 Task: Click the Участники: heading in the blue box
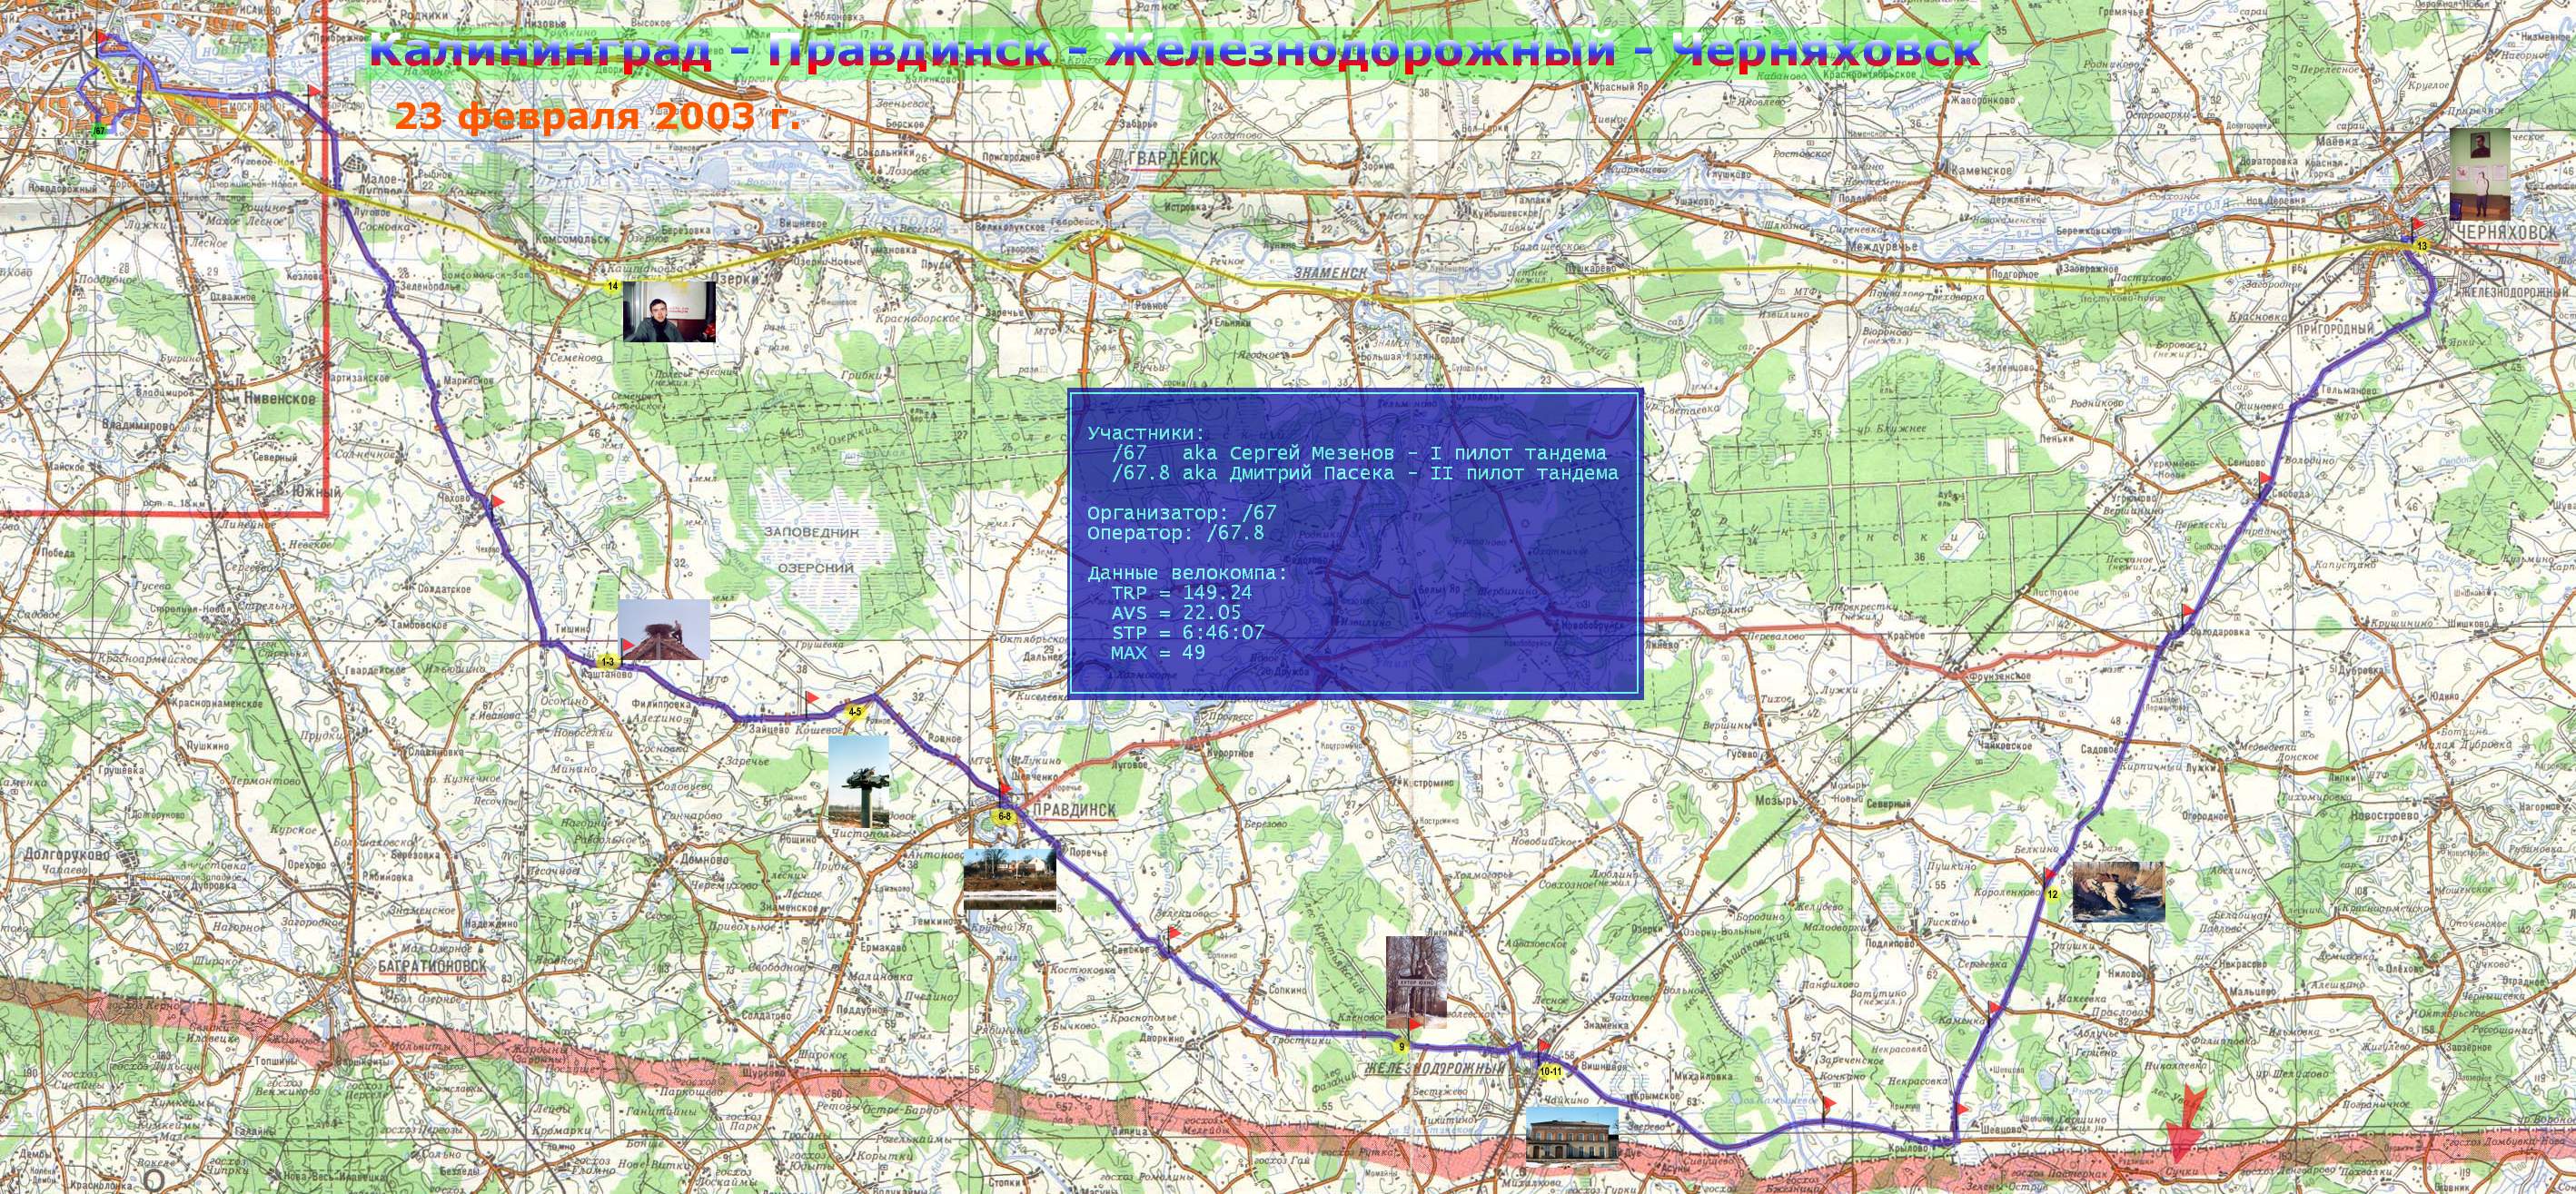[1147, 433]
